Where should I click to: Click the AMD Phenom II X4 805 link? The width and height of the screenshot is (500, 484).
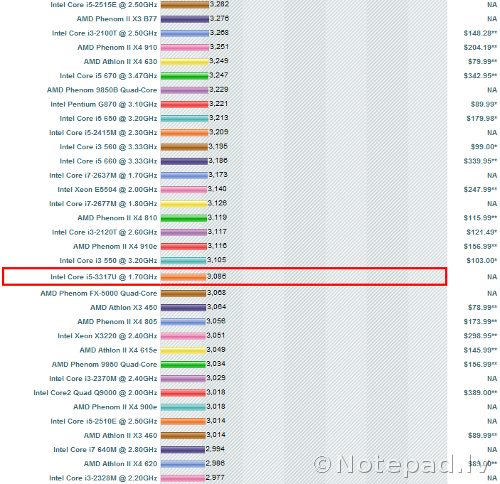pos(117,322)
